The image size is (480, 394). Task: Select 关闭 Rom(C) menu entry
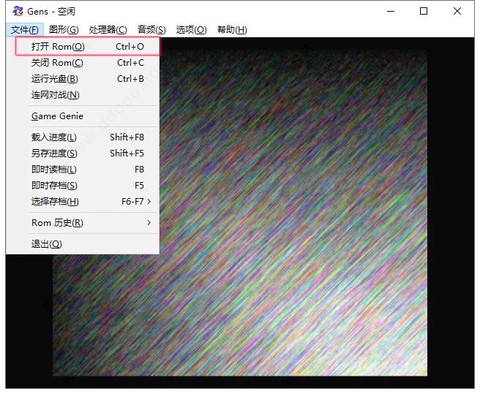pos(87,63)
